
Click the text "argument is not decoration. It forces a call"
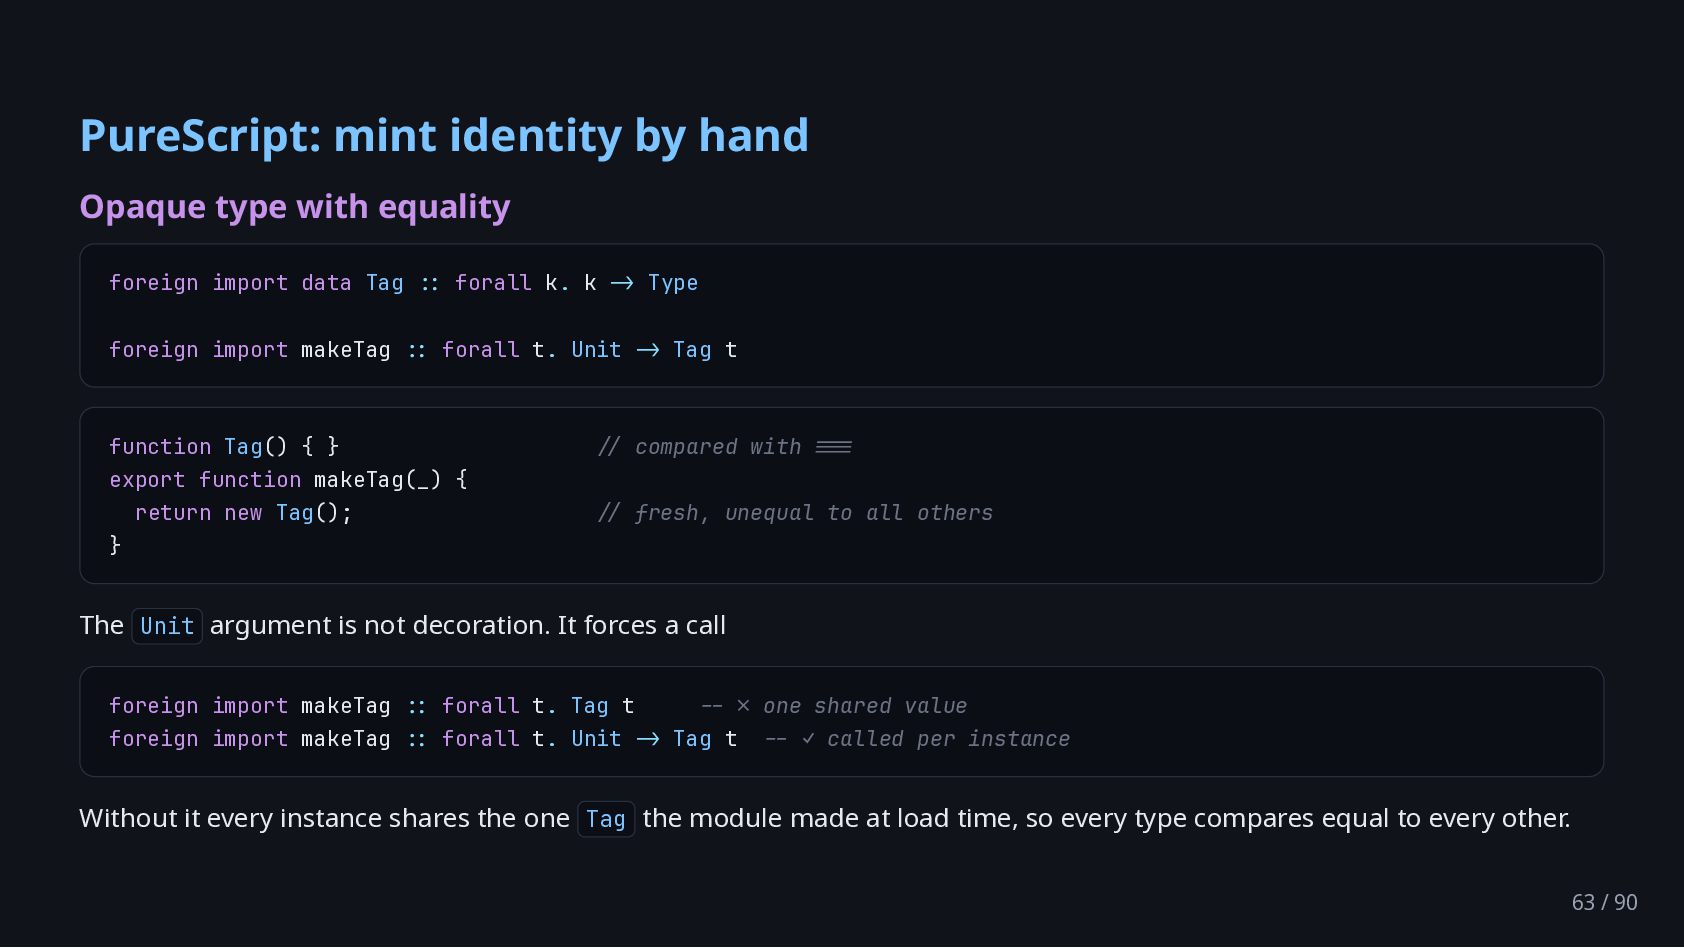pyautogui.click(x=468, y=625)
